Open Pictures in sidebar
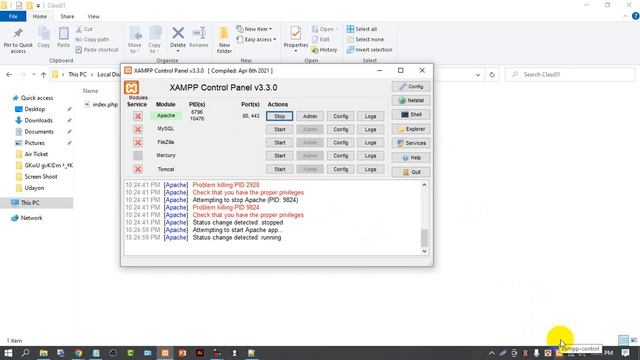The image size is (640, 360). coord(30,143)
